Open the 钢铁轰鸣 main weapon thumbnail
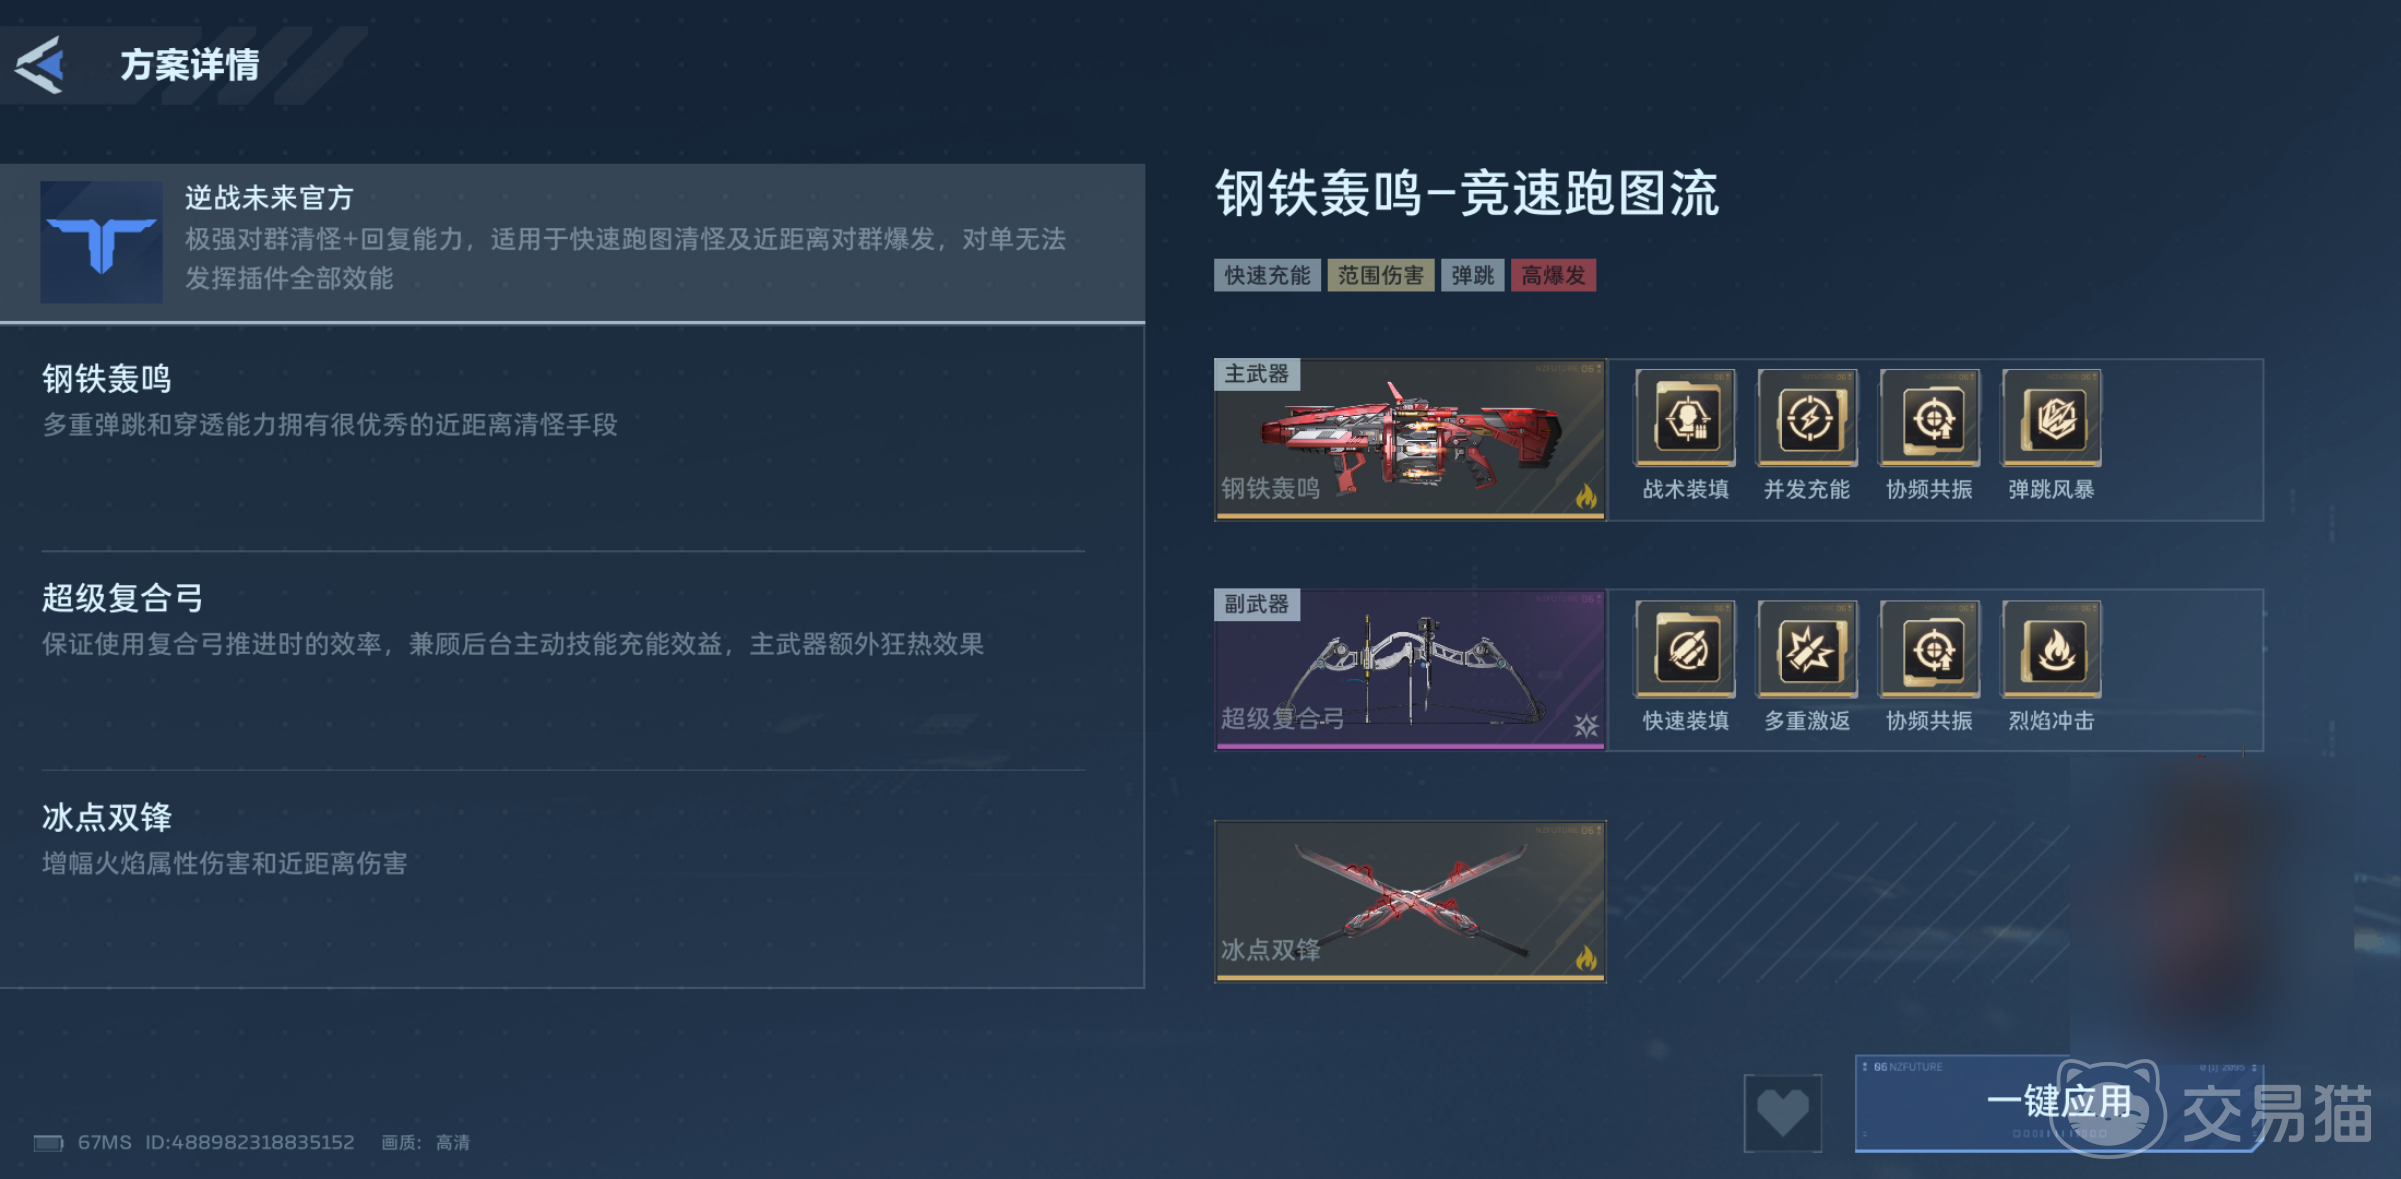The height and width of the screenshot is (1179, 2401). 1410,440
